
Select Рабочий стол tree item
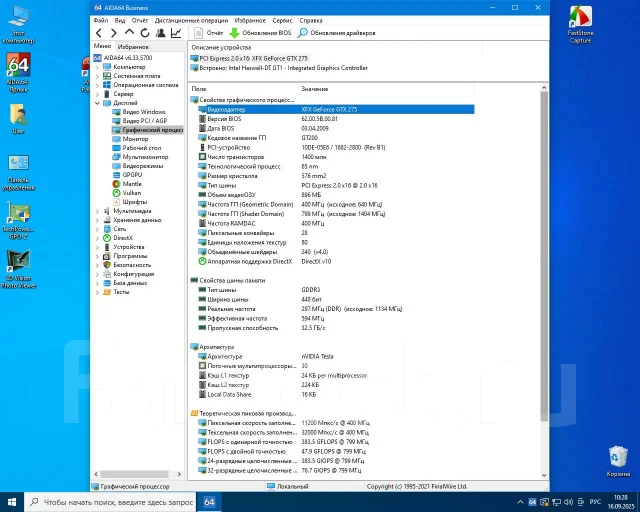point(137,148)
